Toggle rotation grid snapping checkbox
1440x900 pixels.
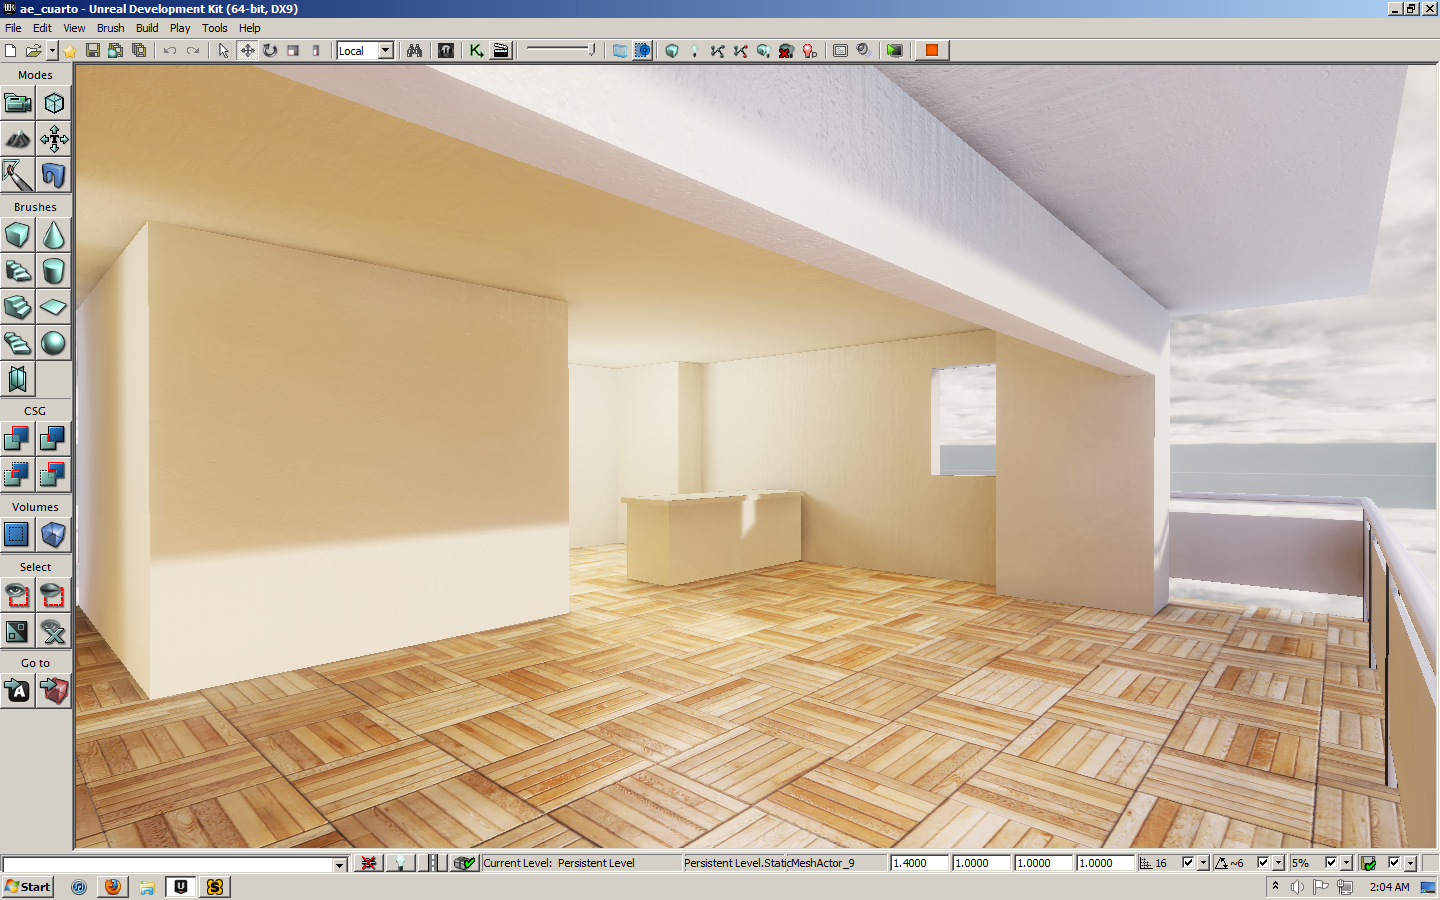tap(1263, 863)
